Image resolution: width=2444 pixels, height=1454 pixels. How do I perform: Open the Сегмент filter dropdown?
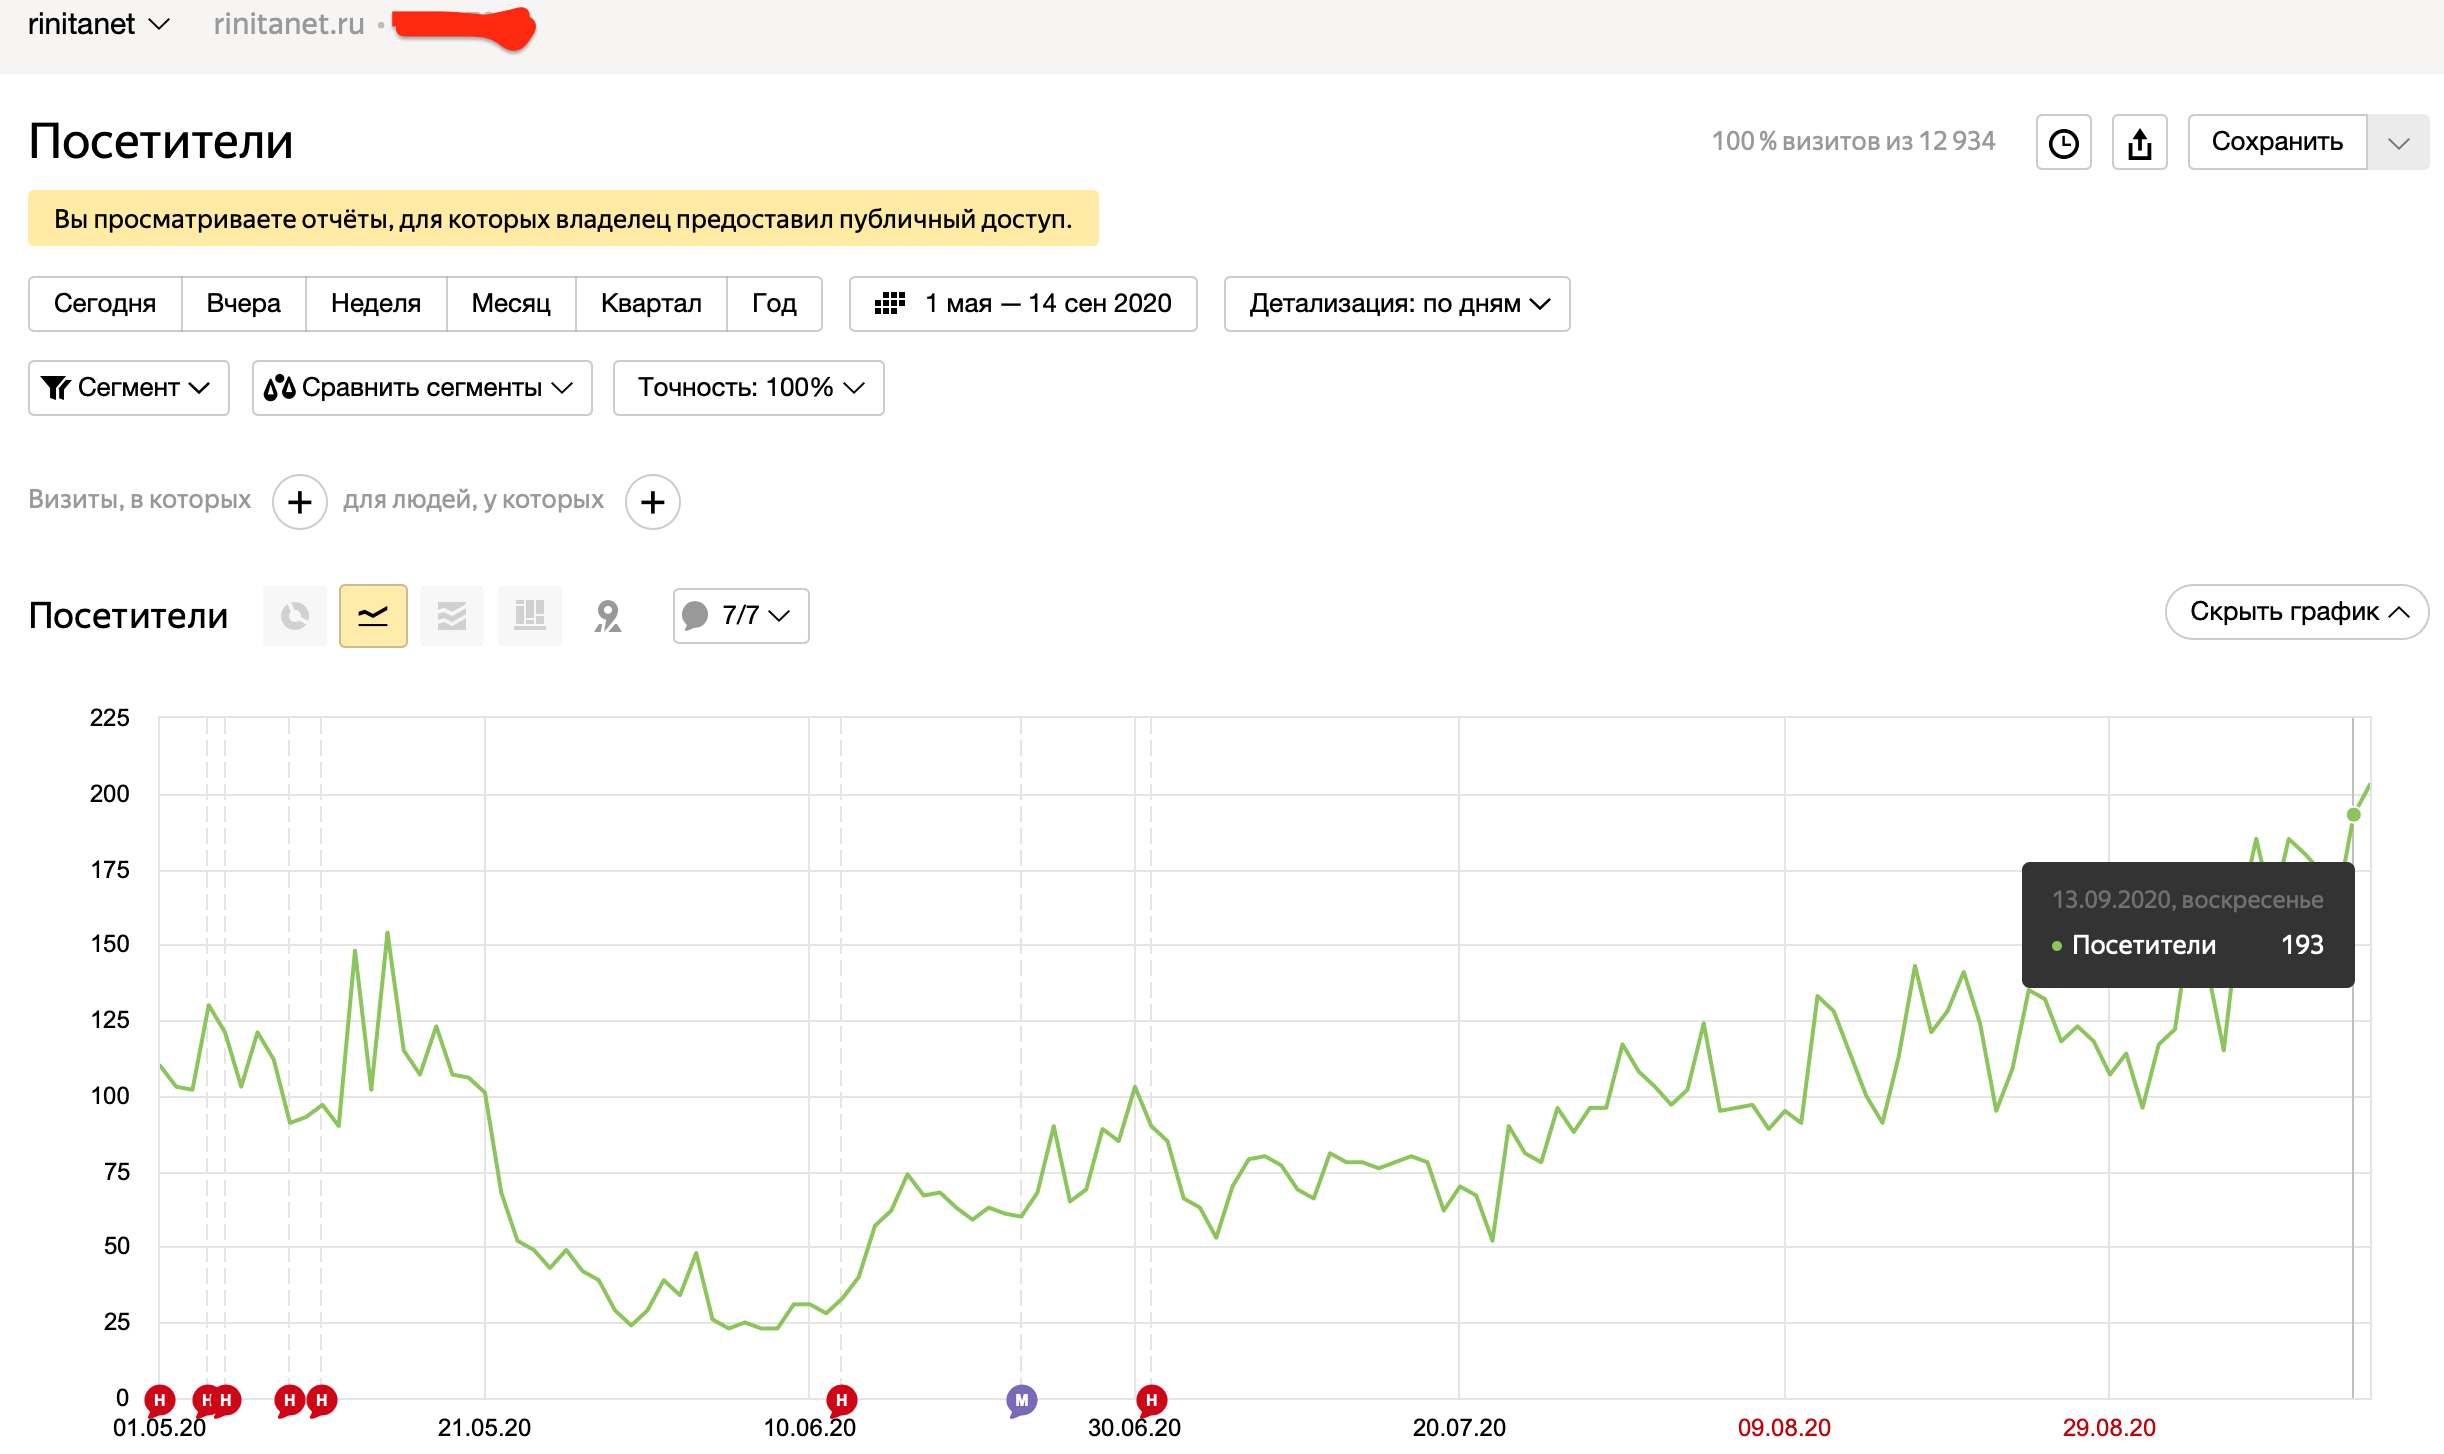pyautogui.click(x=129, y=388)
